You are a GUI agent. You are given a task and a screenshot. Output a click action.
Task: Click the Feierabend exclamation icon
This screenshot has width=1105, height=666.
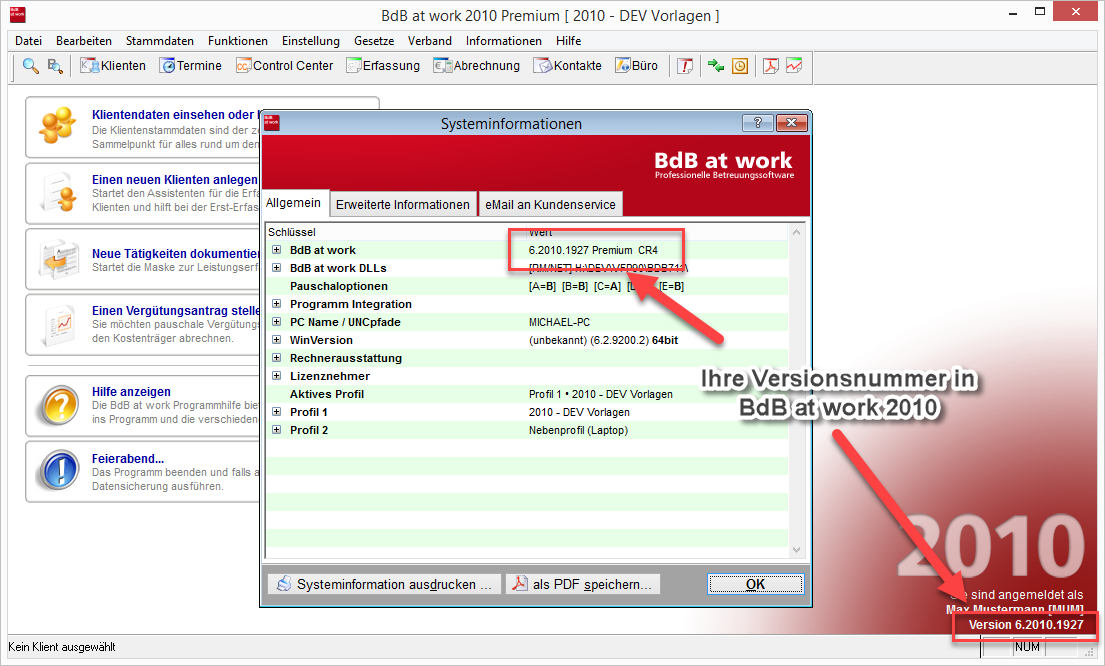pyautogui.click(x=59, y=471)
